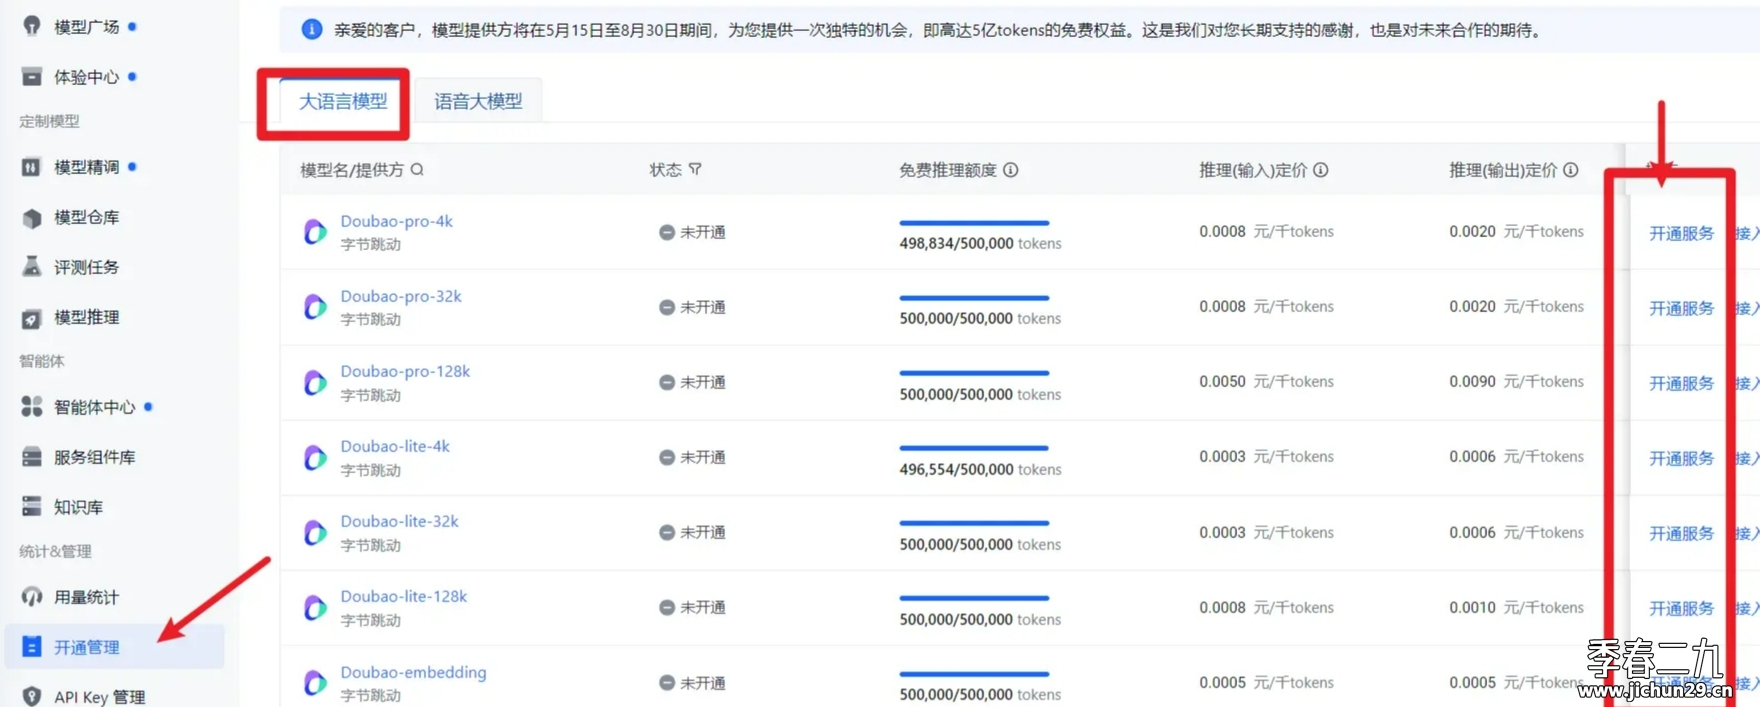Open the Doubao-pro-4k model link

[x=396, y=221]
